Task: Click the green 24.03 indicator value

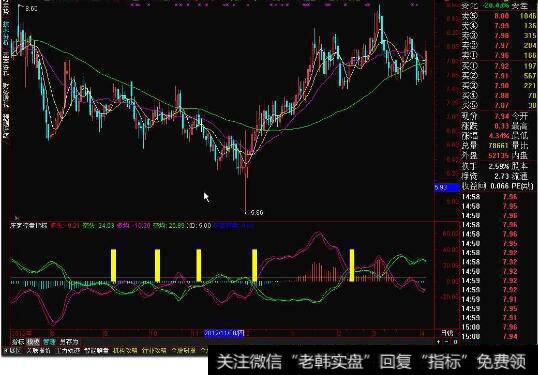Action: point(106,226)
